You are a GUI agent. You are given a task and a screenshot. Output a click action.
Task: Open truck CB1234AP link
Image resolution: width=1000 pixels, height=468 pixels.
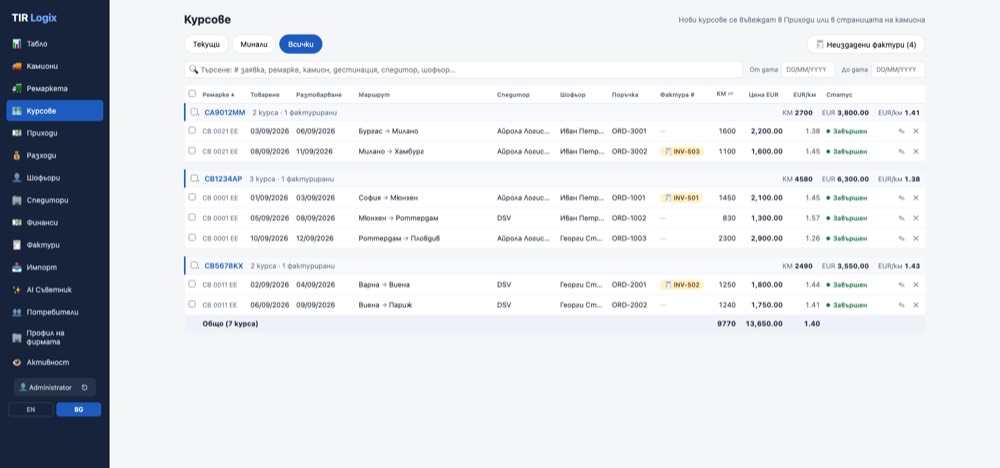point(223,179)
